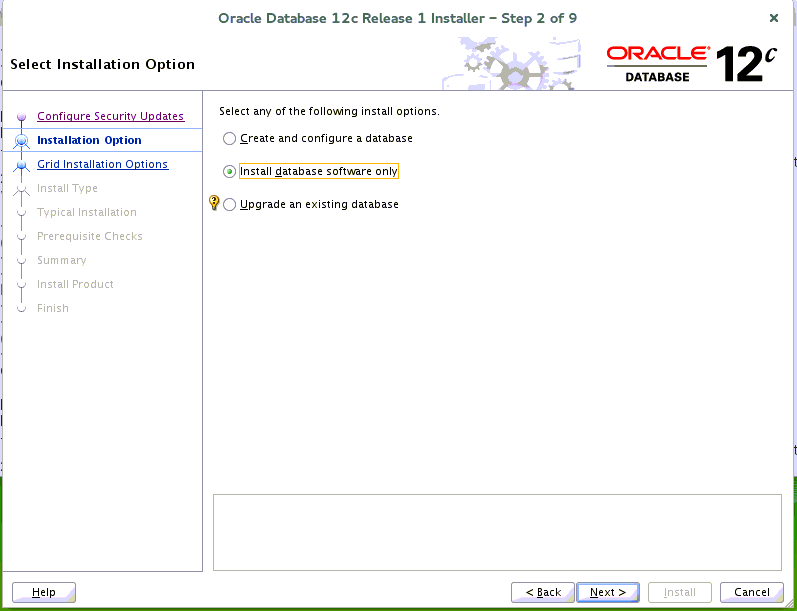This screenshot has width=797, height=611.
Task: Click the Finish step marker icon
Action: [21, 309]
